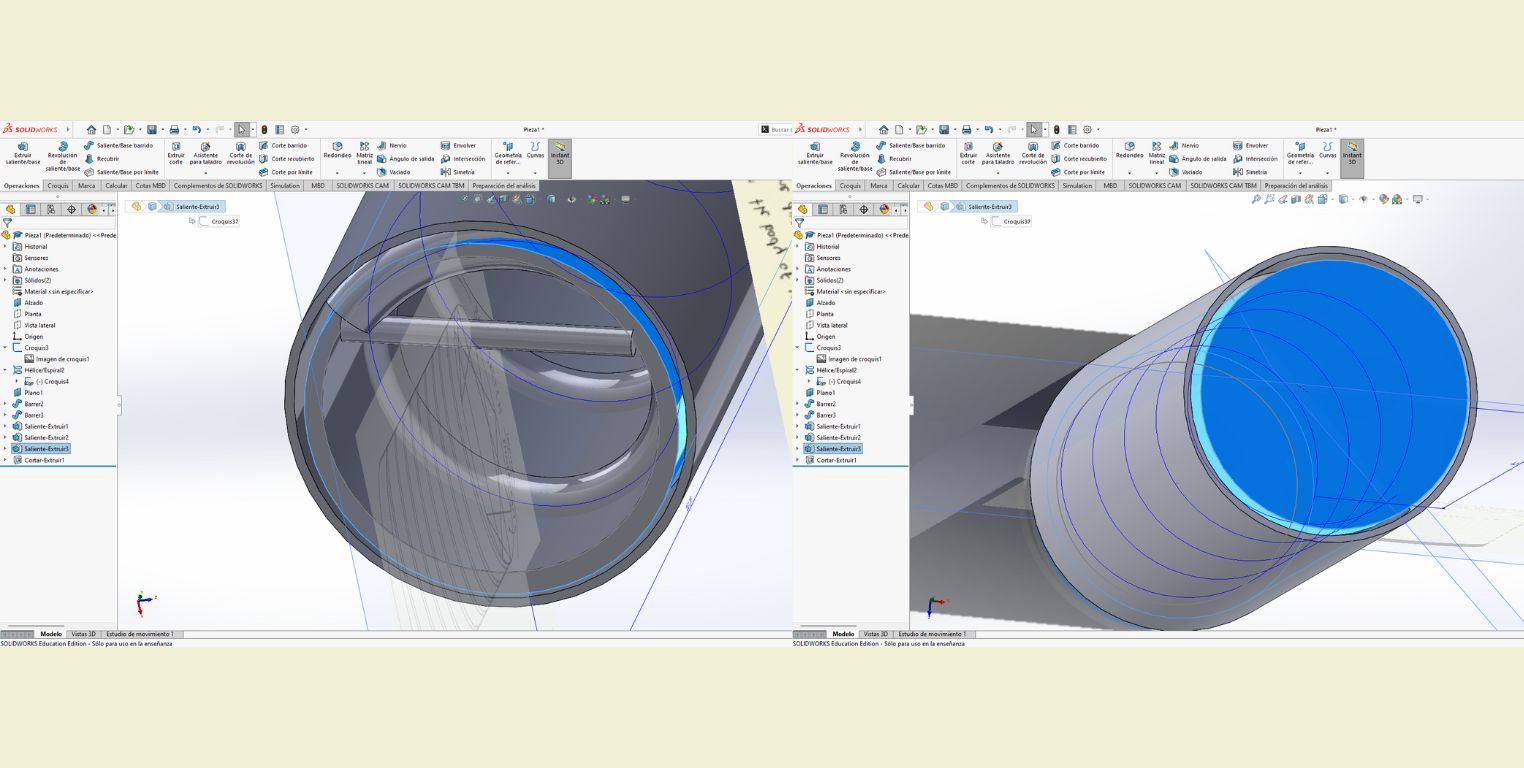1524x768 pixels.
Task: Collapse Hélice/Espiral2 in right window tree
Action: pos(797,370)
